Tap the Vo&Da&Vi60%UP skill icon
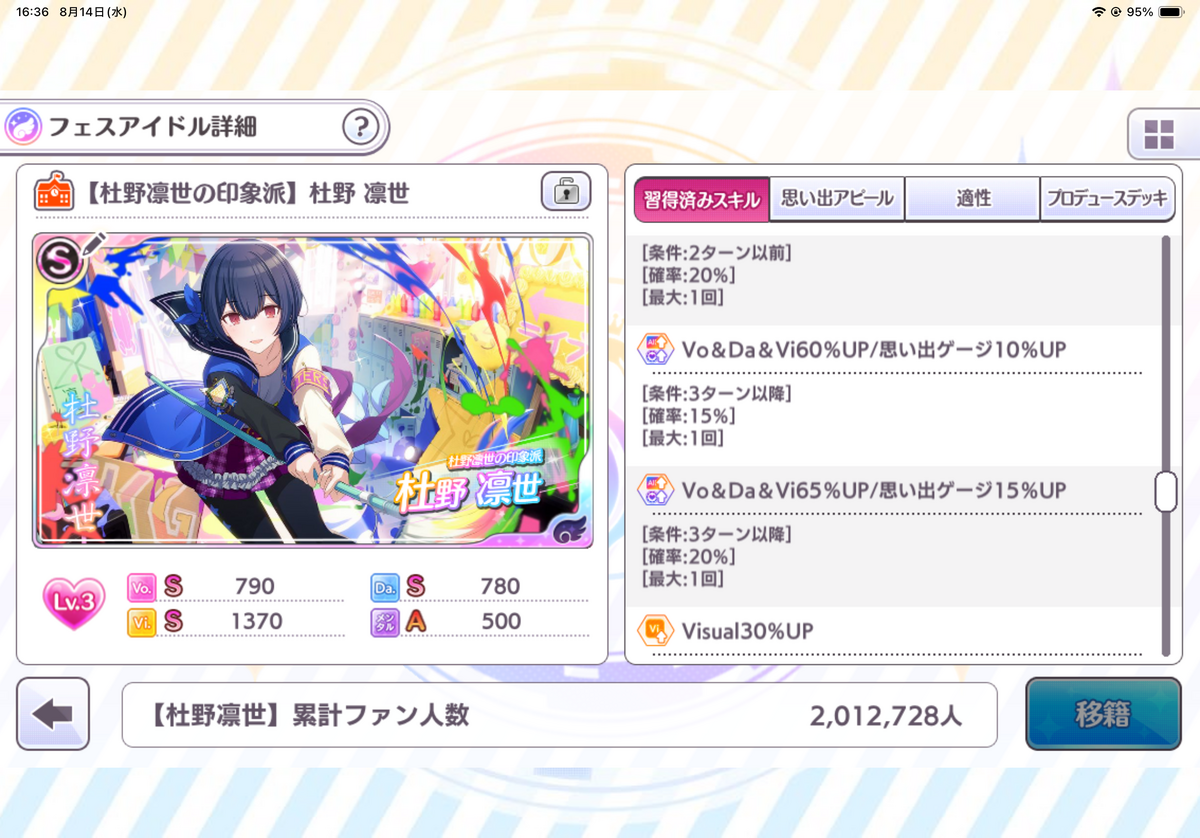Viewport: 1200px width, 838px height. (655, 349)
